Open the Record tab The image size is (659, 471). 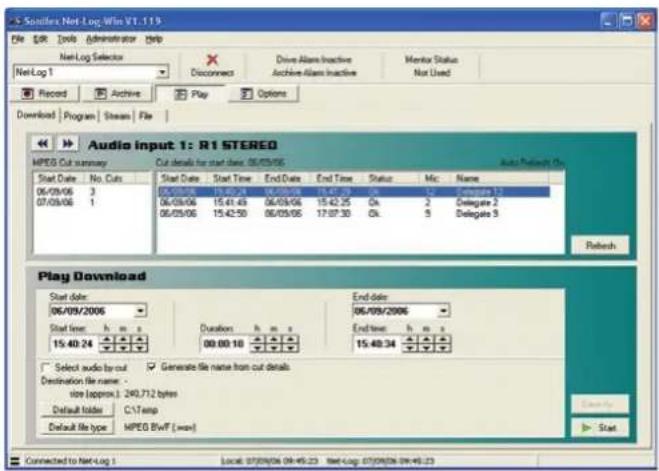45,93
